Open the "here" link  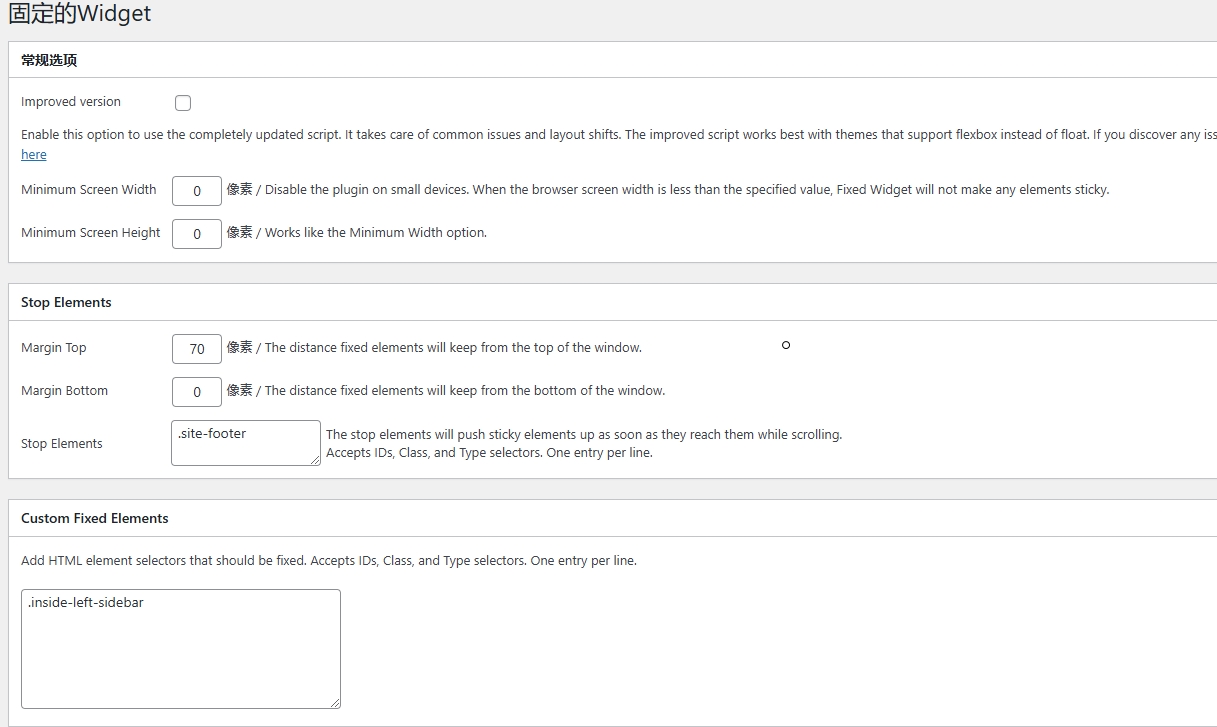[x=34, y=155]
